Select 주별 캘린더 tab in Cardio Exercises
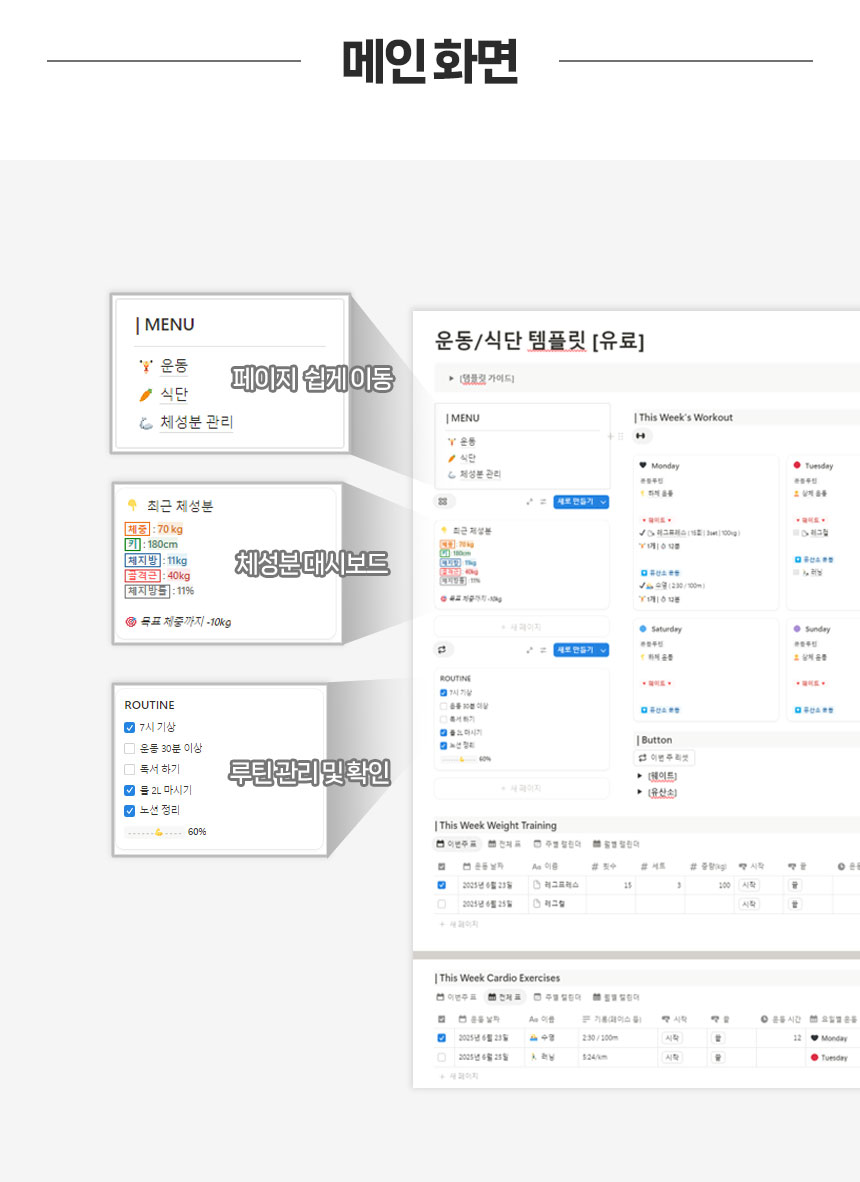 [557, 997]
